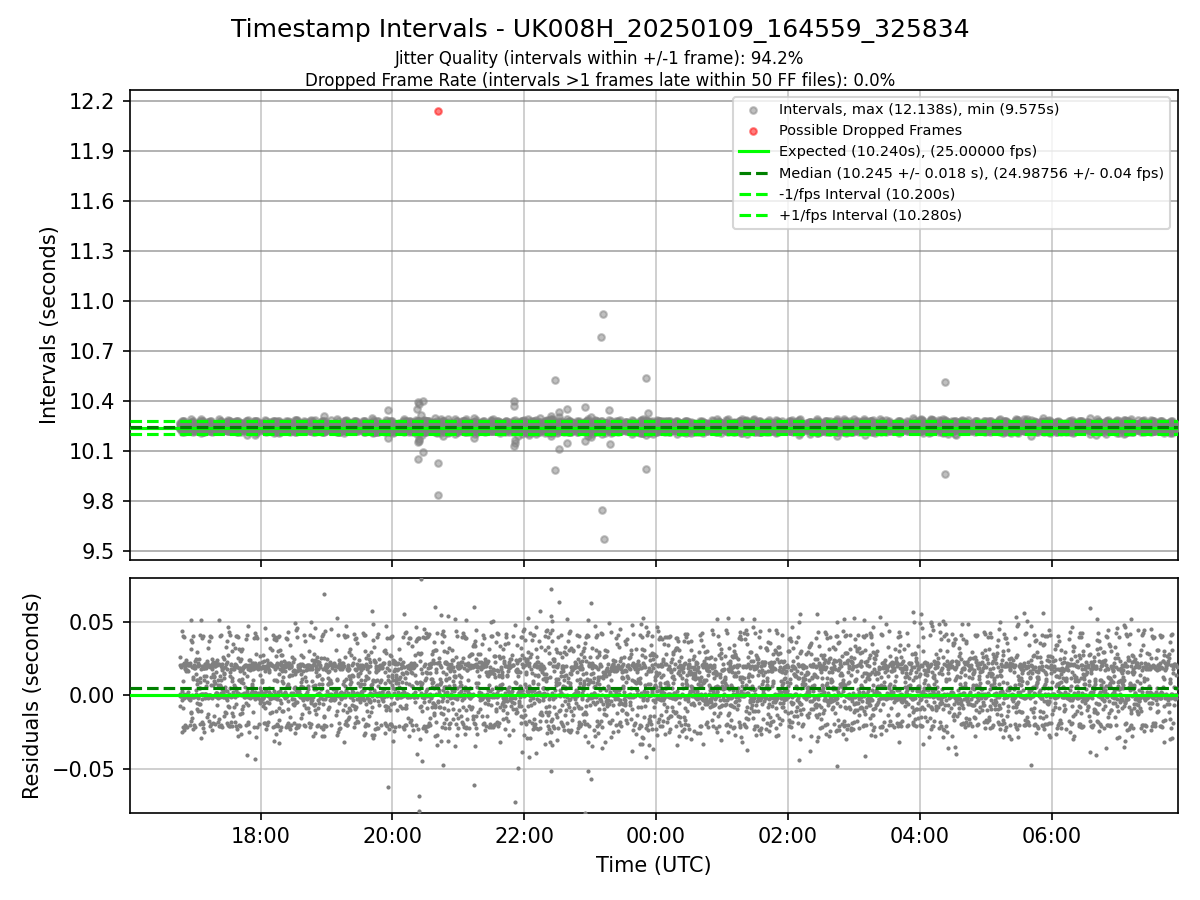
Task: Click the 'Dropped Frame Rate' 0.0% subtitle line
Action: coord(600,79)
